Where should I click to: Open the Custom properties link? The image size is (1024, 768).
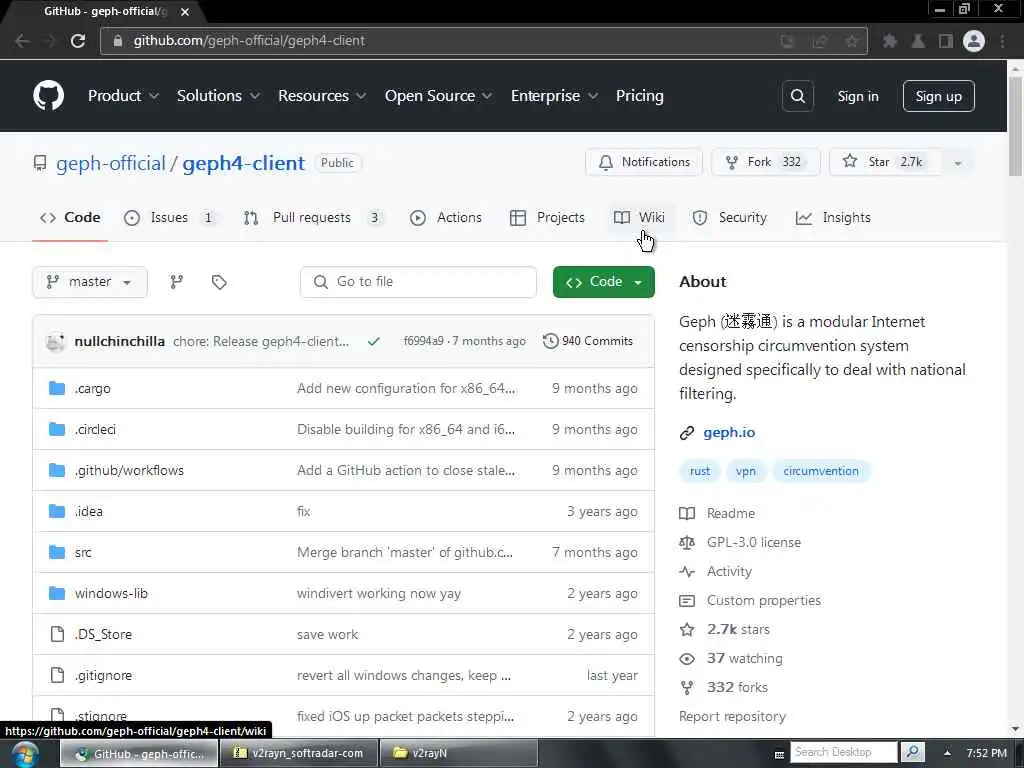[763, 600]
